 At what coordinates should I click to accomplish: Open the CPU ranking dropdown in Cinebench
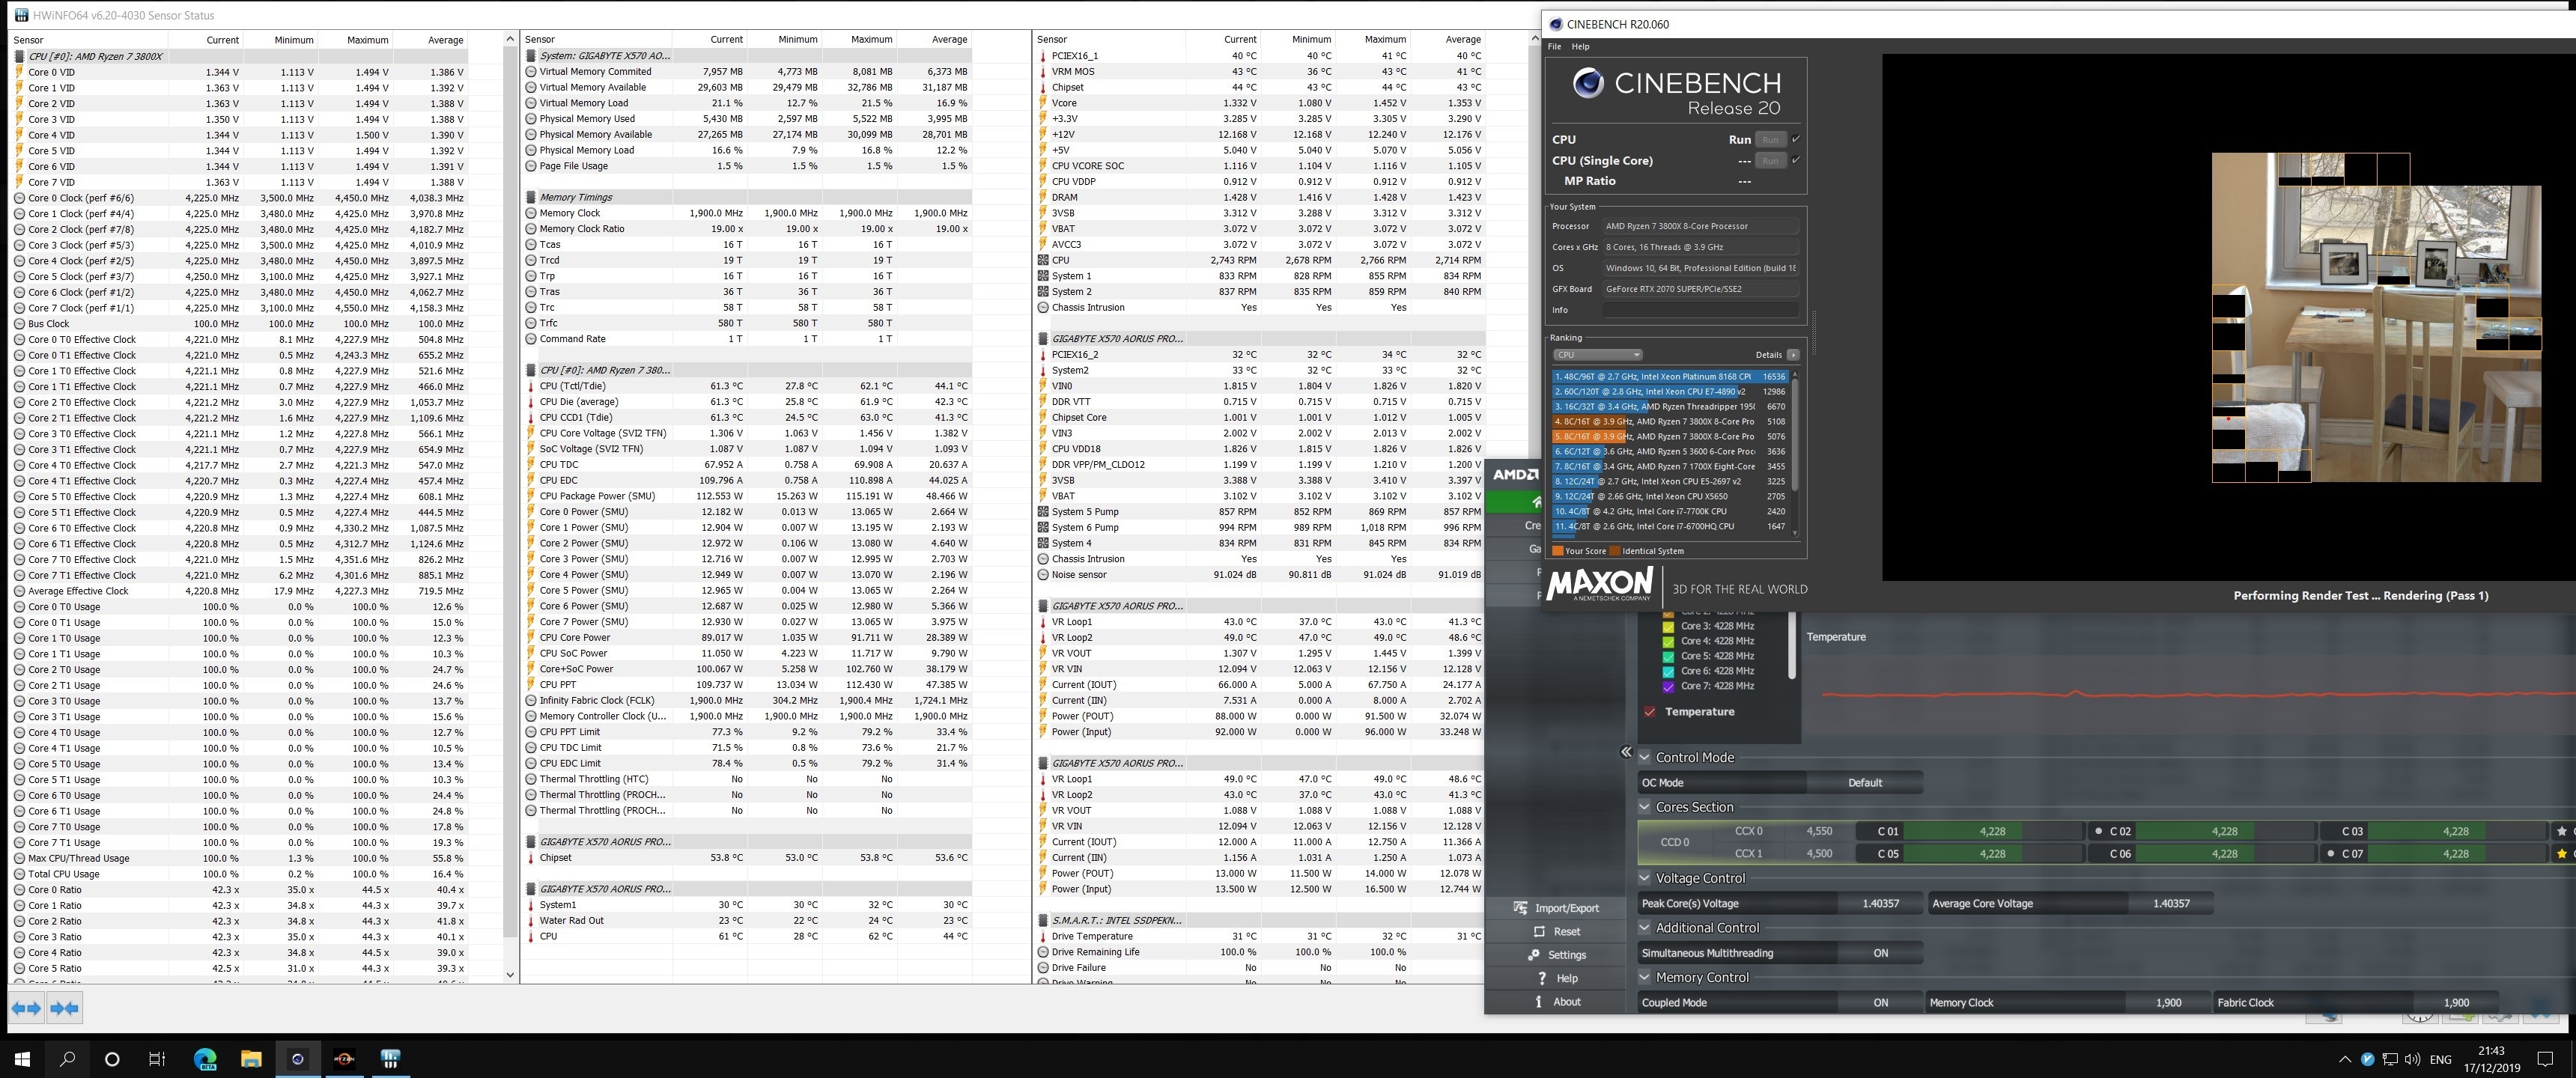pyautogui.click(x=1597, y=355)
